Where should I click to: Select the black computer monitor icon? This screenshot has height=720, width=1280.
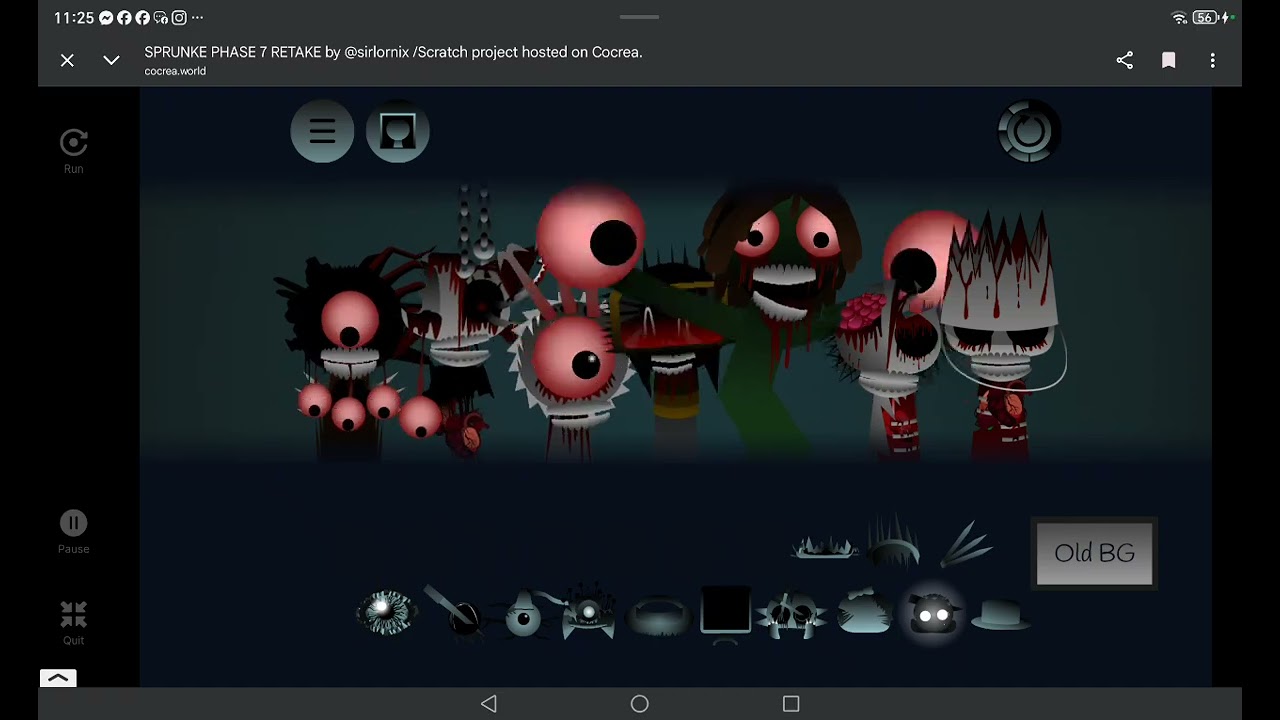click(725, 613)
